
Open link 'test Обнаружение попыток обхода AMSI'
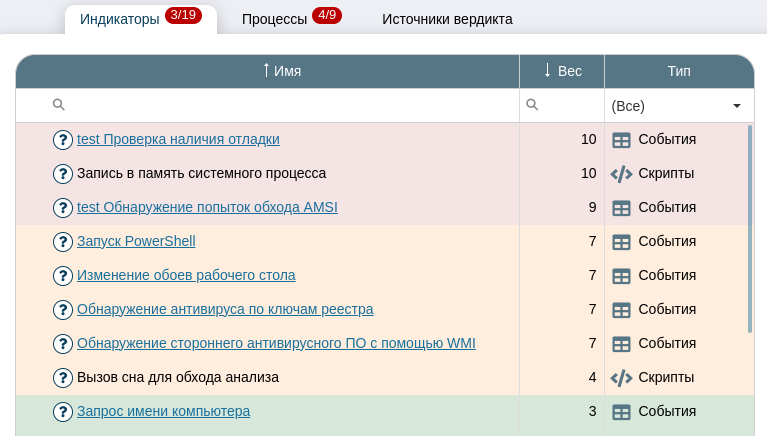tap(207, 208)
